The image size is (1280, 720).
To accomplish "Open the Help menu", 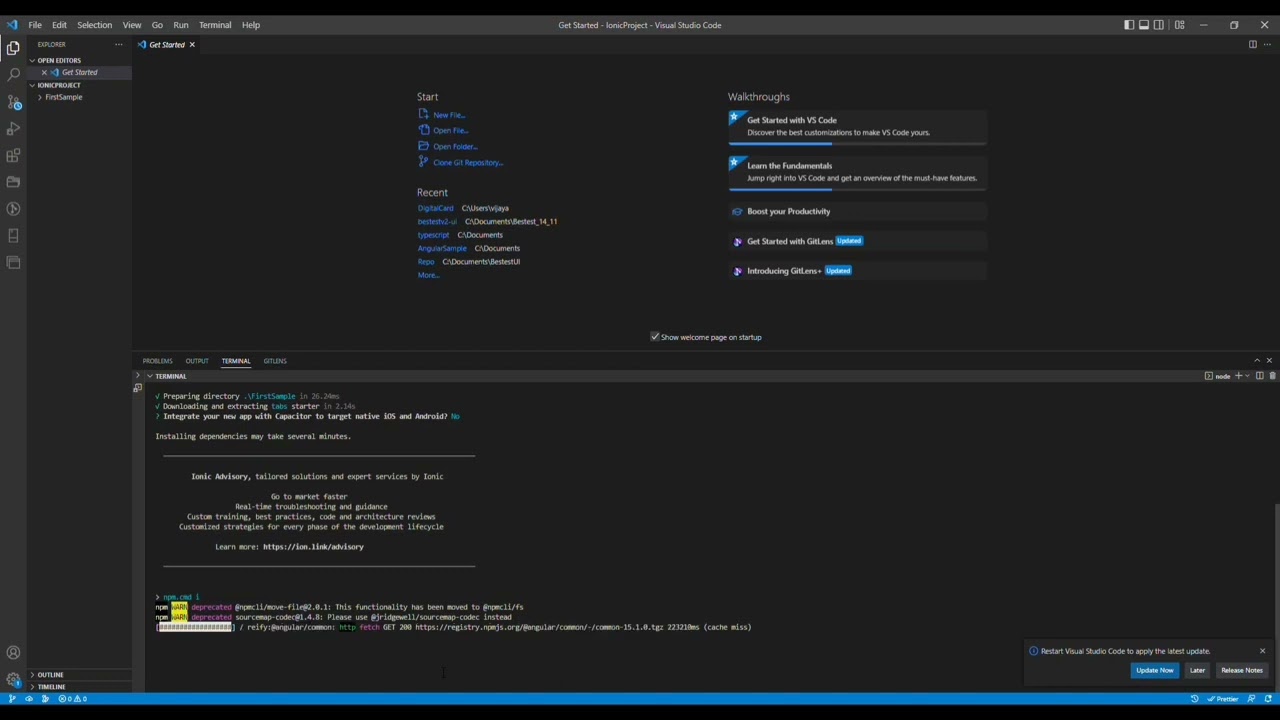I will [x=251, y=25].
